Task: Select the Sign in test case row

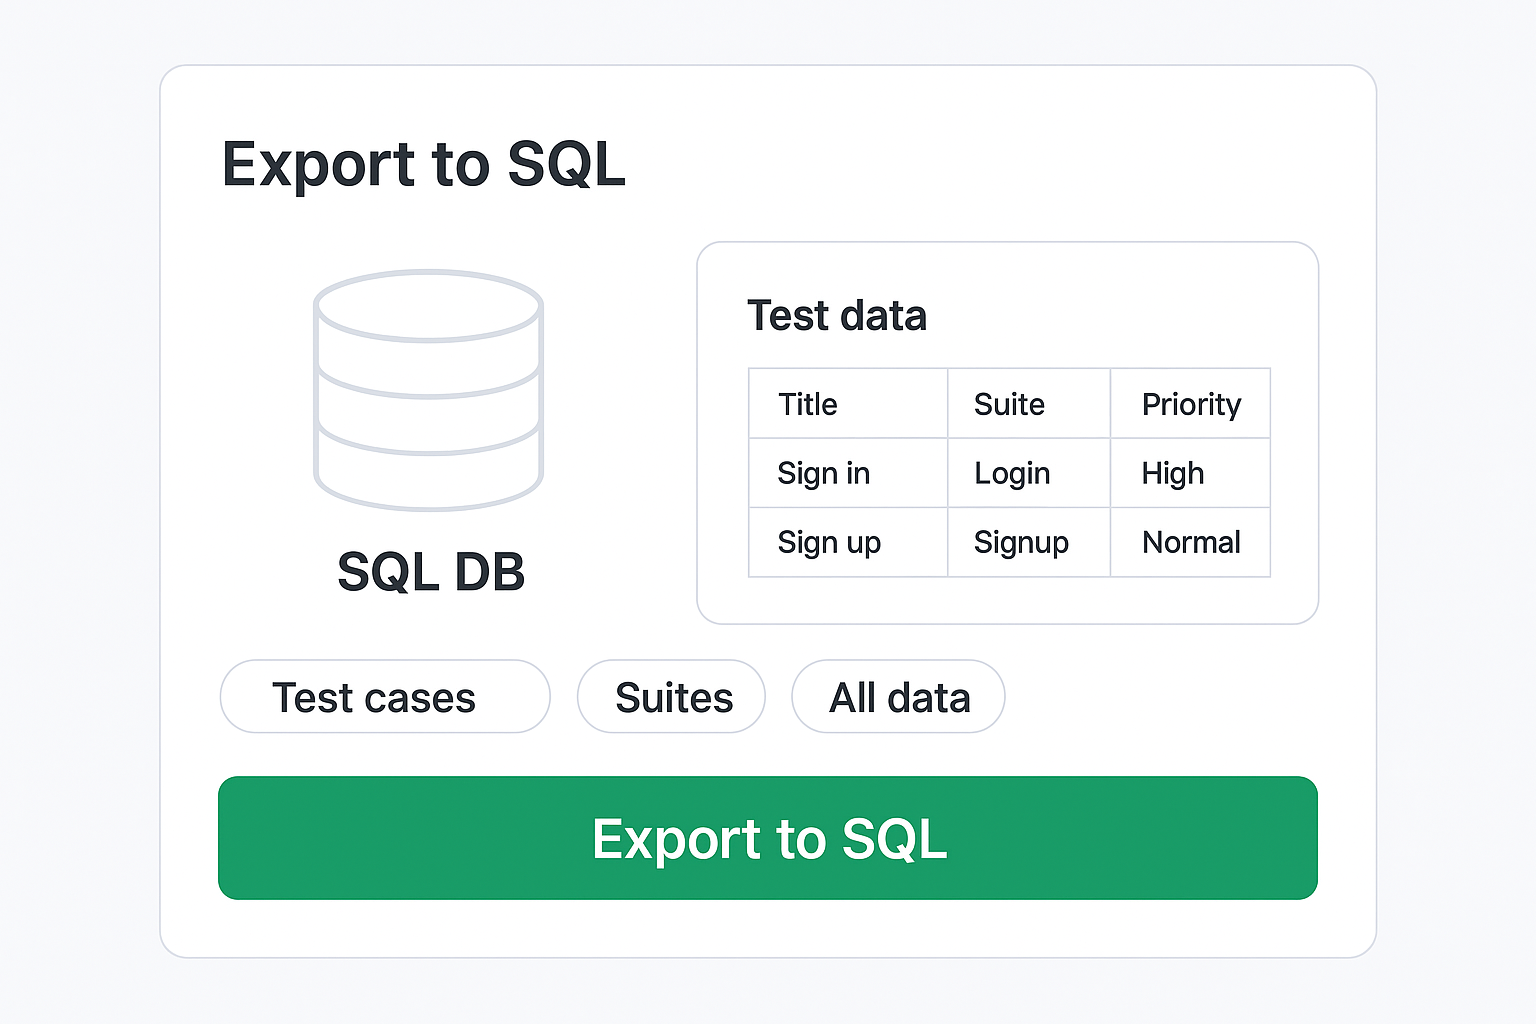Action: click(x=1008, y=472)
